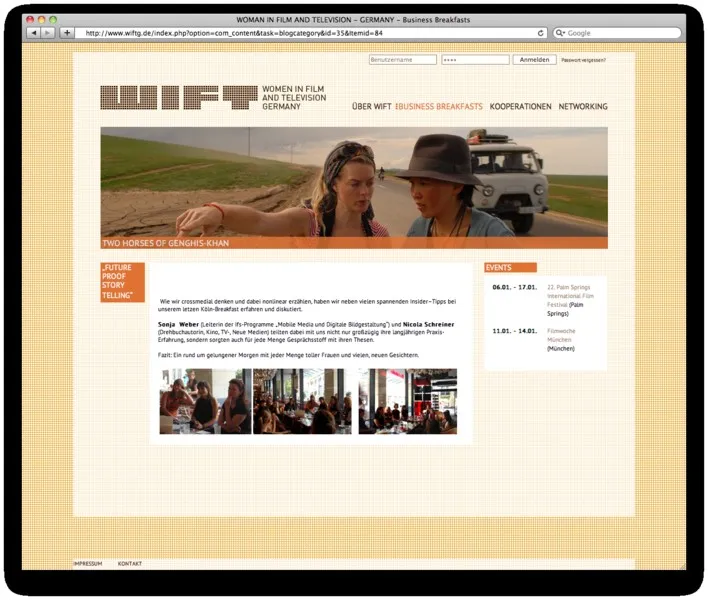Open the Future Proof Story Telling heading

pyautogui.click(x=122, y=282)
